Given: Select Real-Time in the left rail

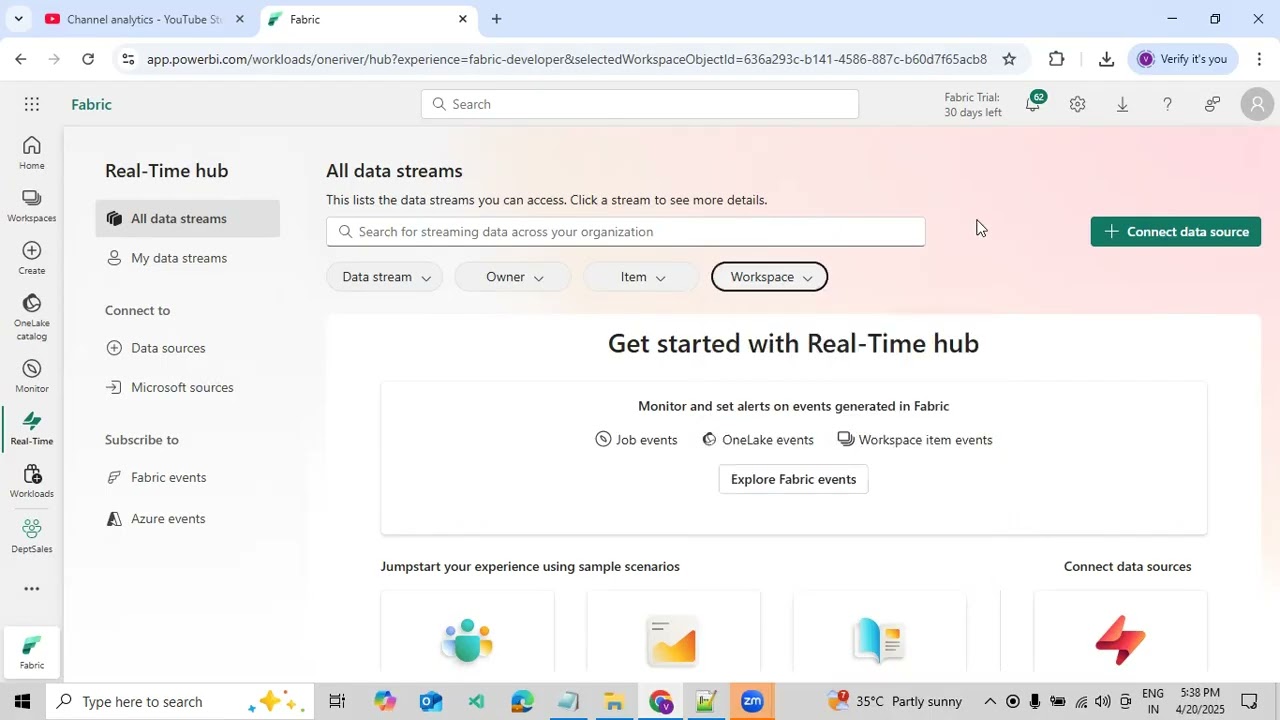Looking at the screenshot, I should tap(32, 429).
